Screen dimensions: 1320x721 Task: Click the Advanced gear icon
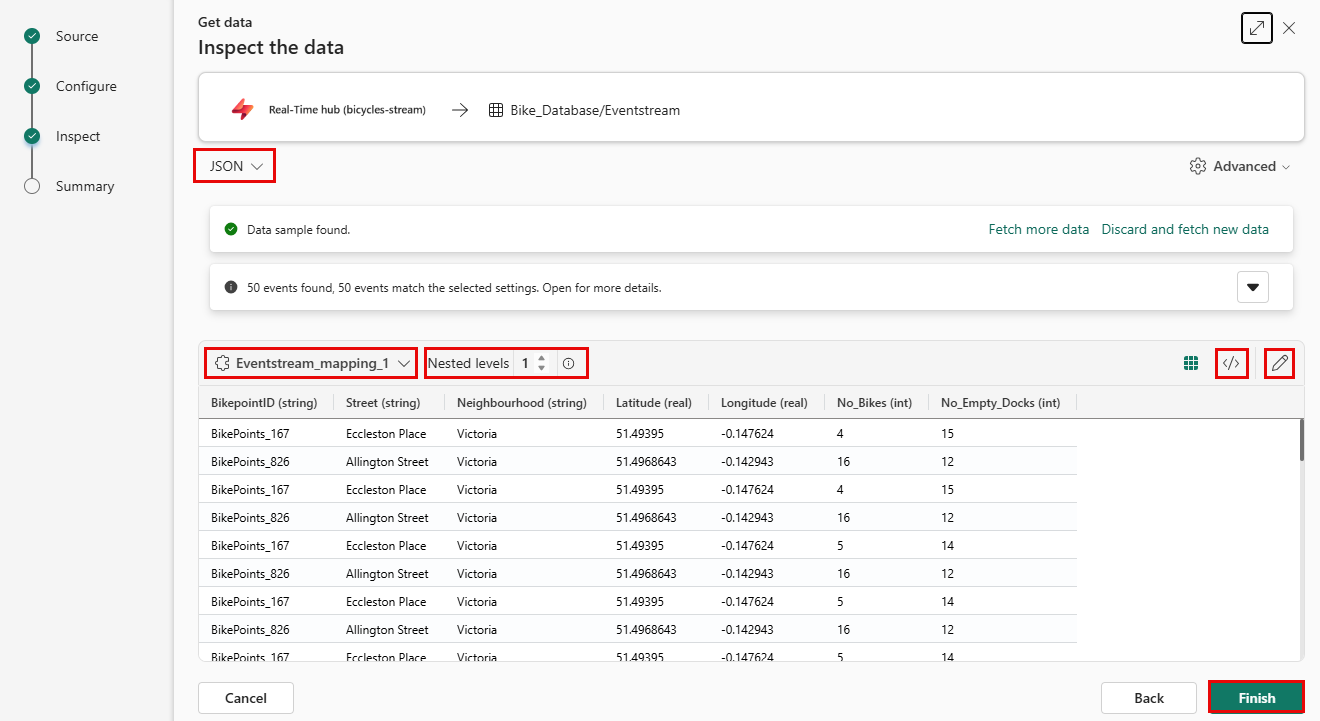[x=1197, y=167]
